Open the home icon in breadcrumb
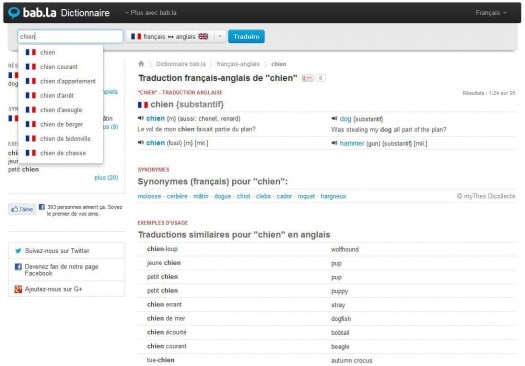525x366 pixels. point(141,64)
